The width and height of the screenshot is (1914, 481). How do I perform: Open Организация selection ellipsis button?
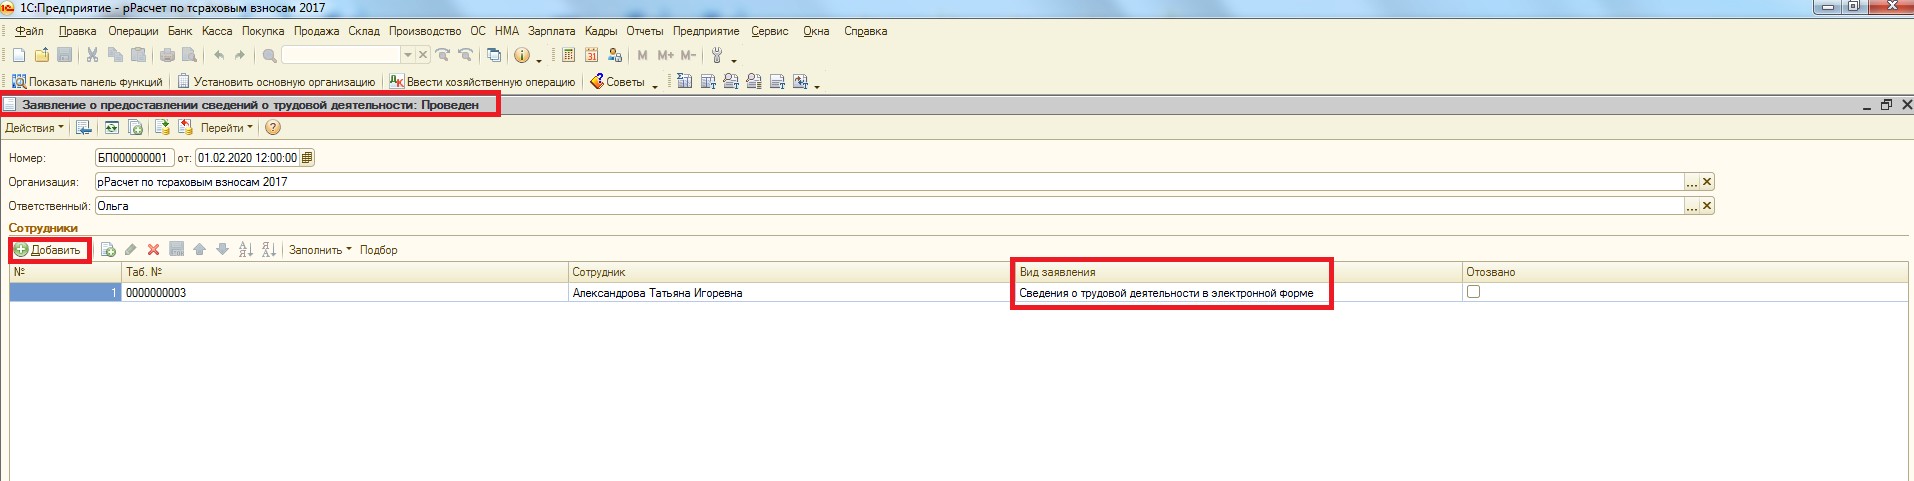click(1691, 182)
